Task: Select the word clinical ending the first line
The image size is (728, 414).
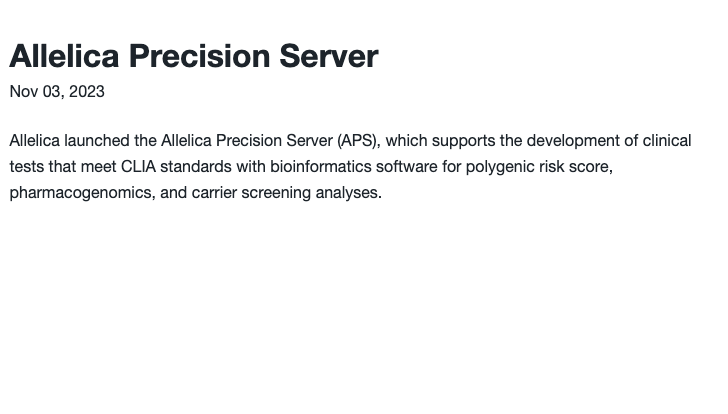Action: pyautogui.click(x=667, y=141)
